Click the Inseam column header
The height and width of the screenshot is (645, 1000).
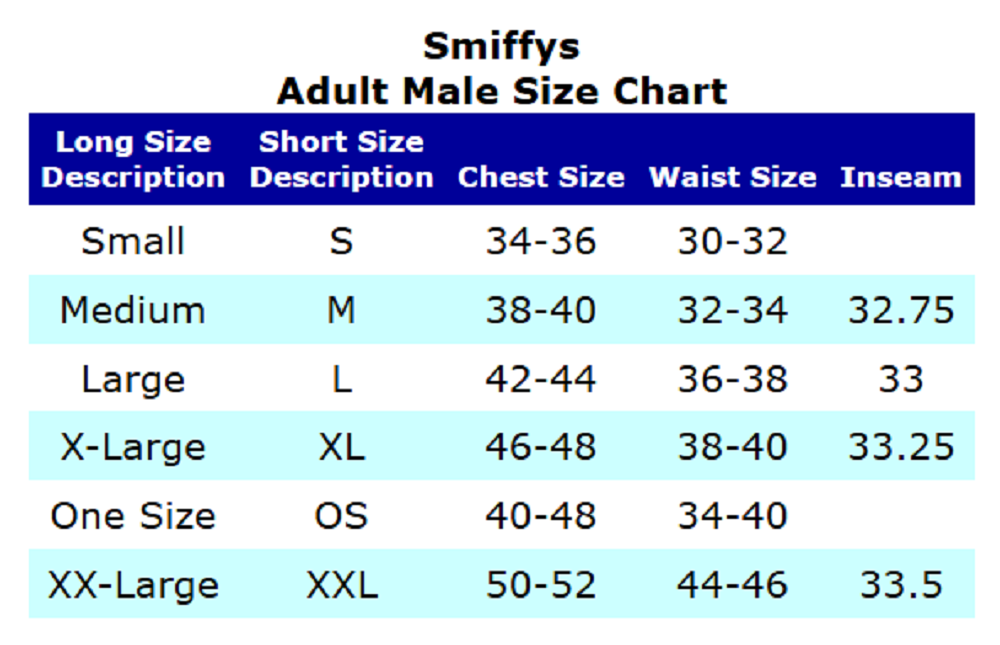pyautogui.click(x=901, y=177)
